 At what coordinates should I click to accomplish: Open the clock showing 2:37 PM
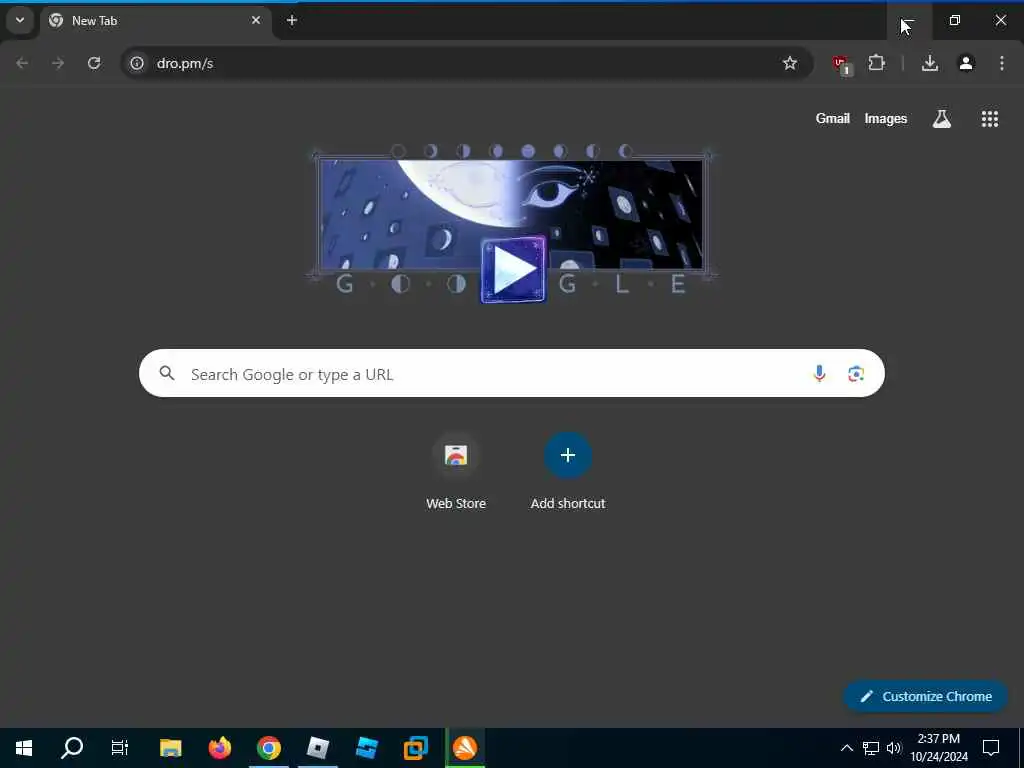(939, 748)
